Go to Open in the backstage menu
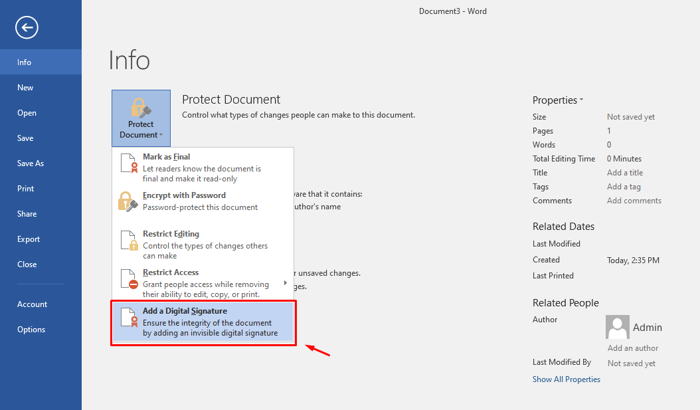The height and width of the screenshot is (410, 700). tap(41, 113)
